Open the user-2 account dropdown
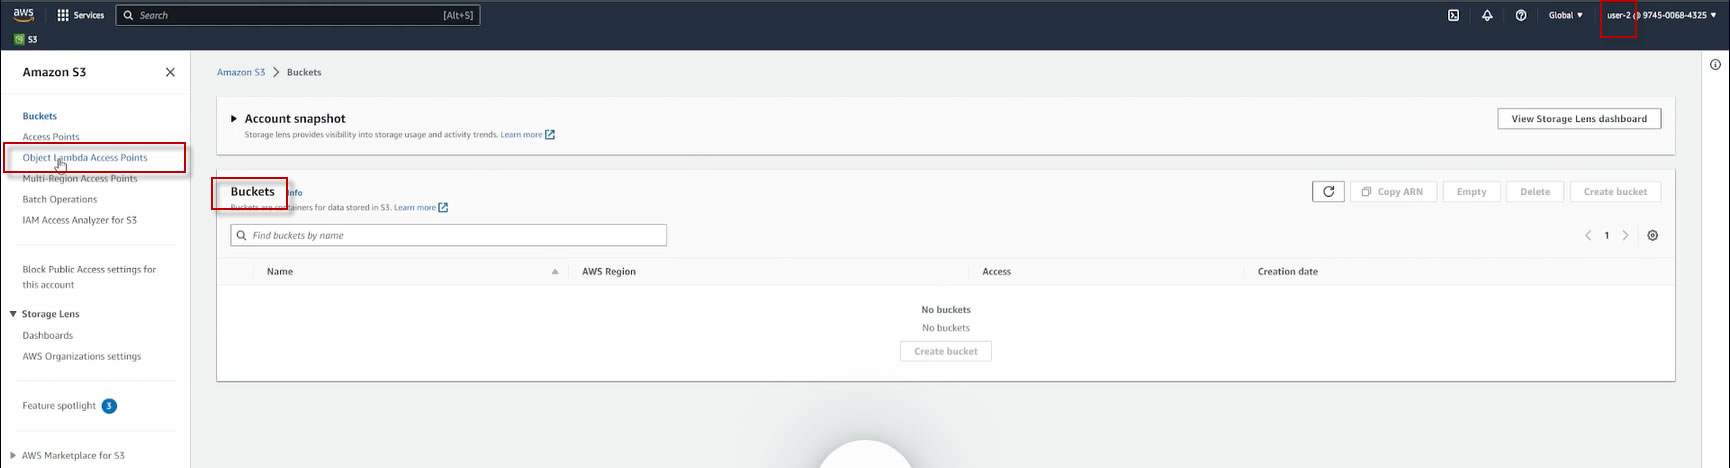Image resolution: width=1730 pixels, height=468 pixels. [x=1662, y=15]
